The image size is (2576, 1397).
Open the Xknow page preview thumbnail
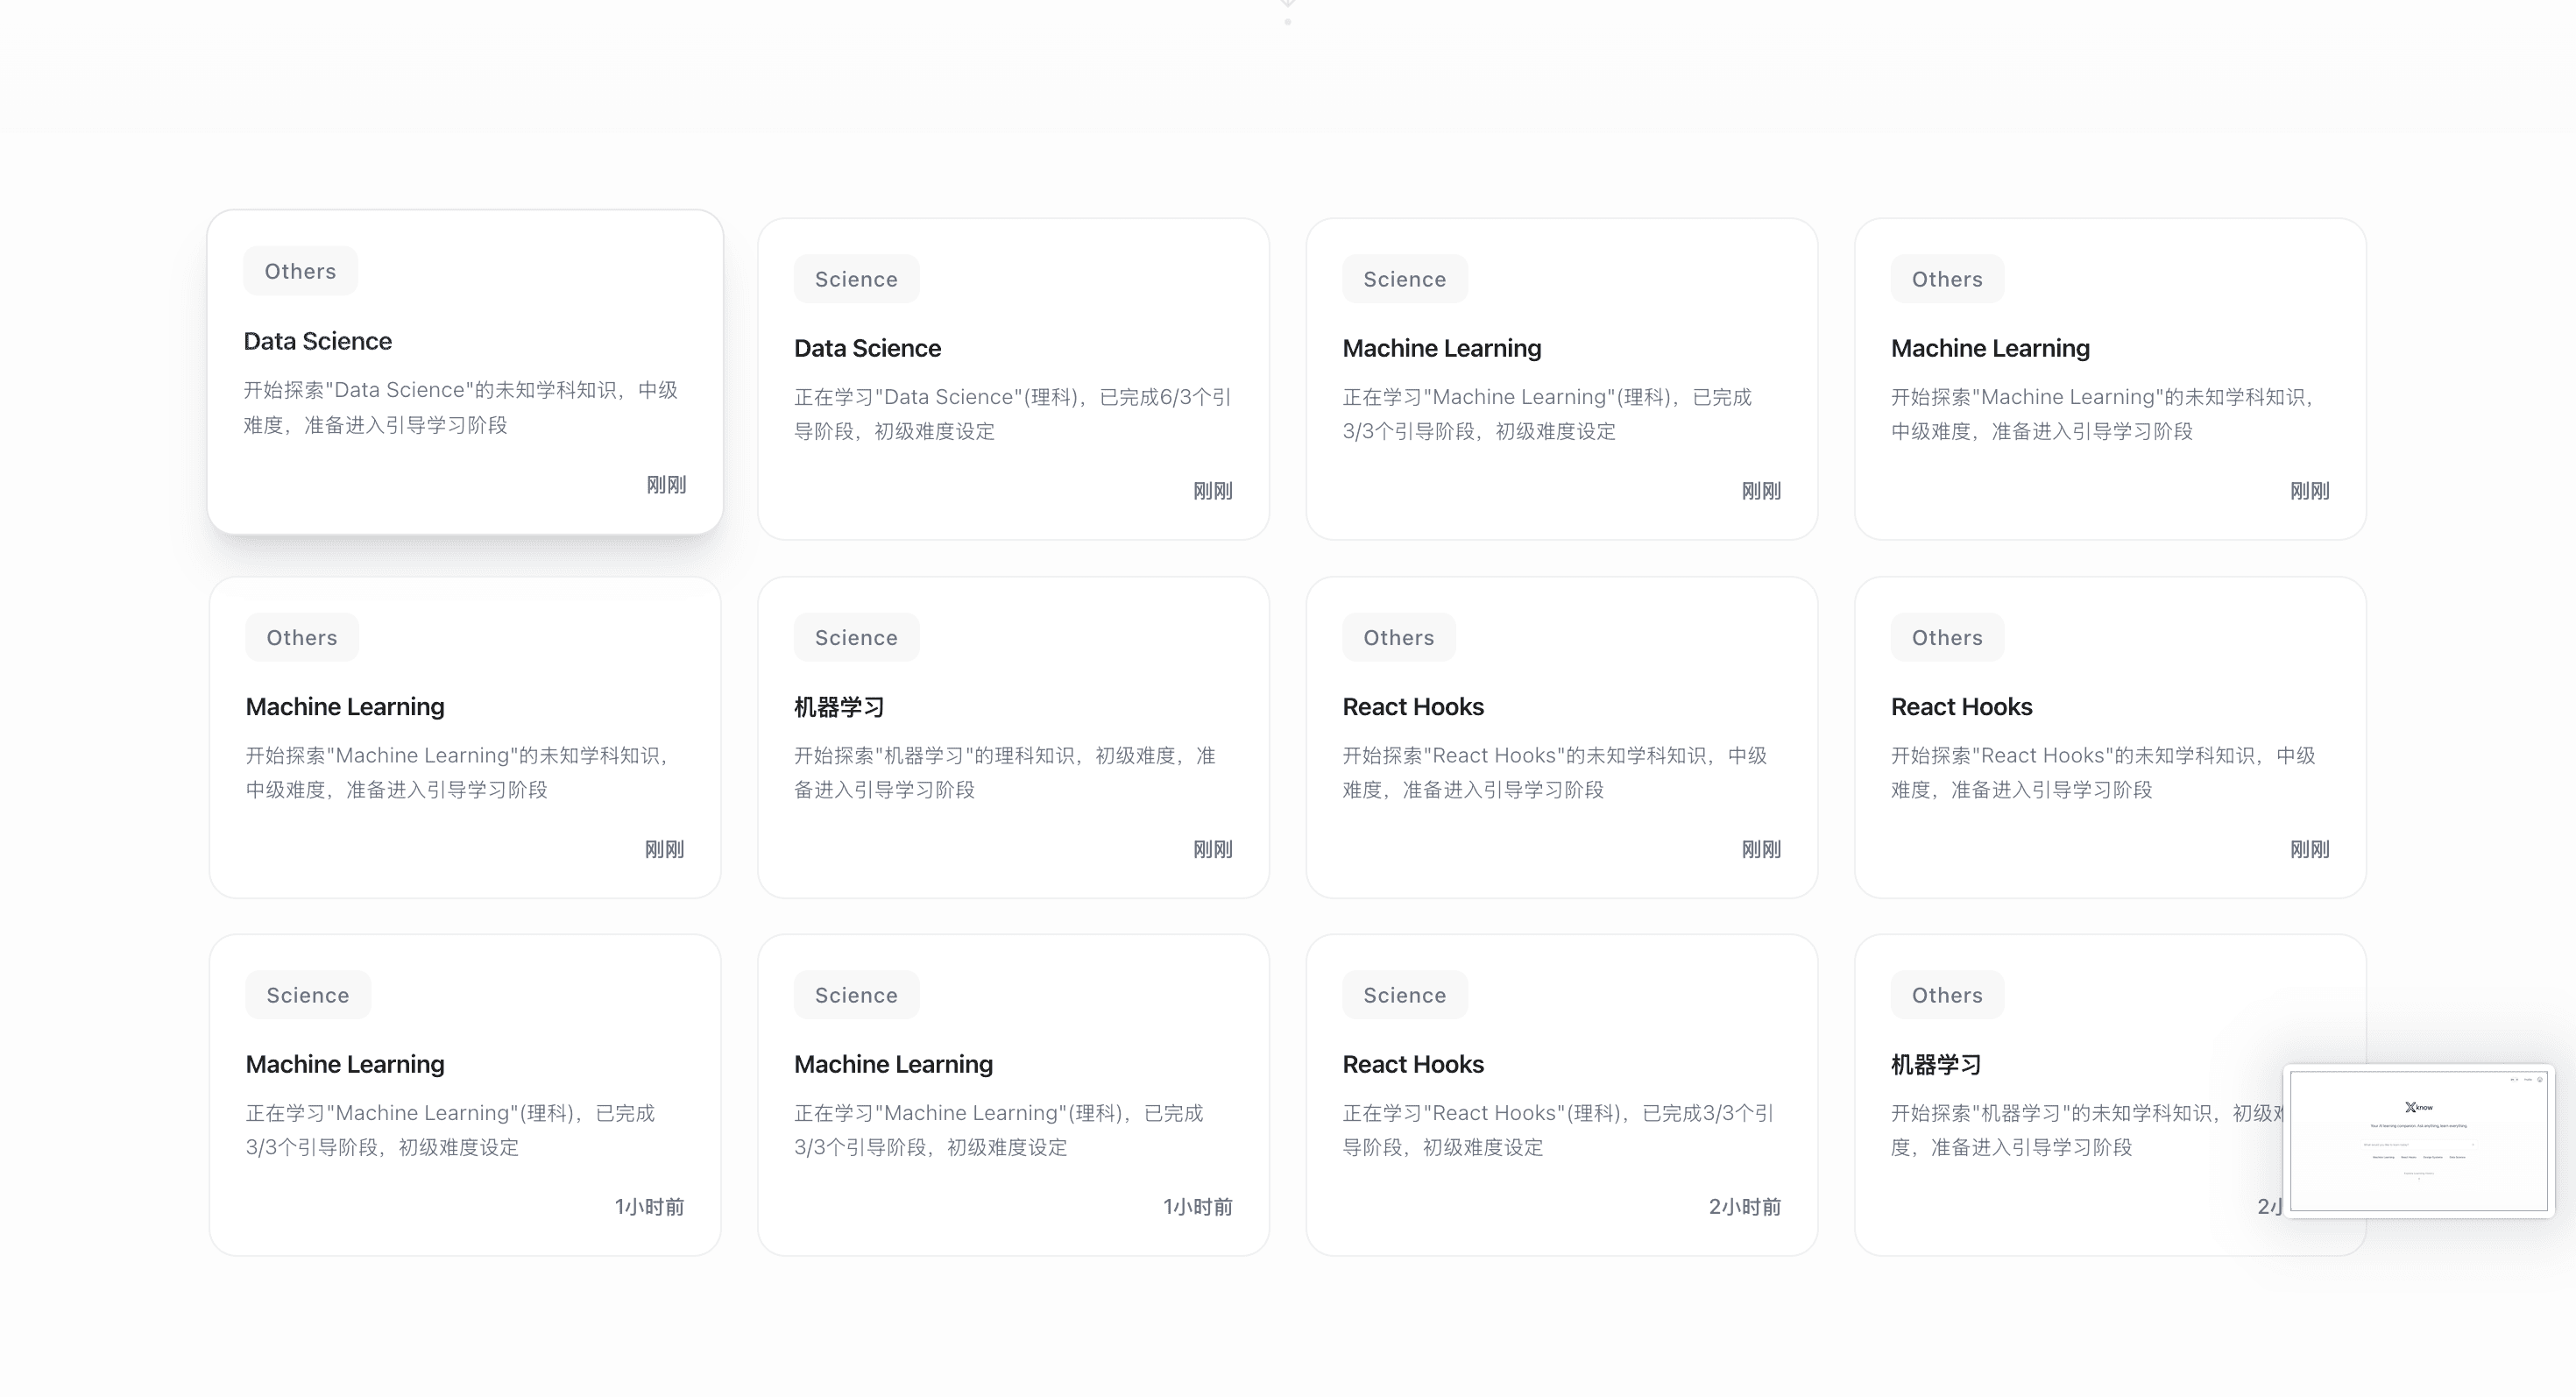2418,1141
